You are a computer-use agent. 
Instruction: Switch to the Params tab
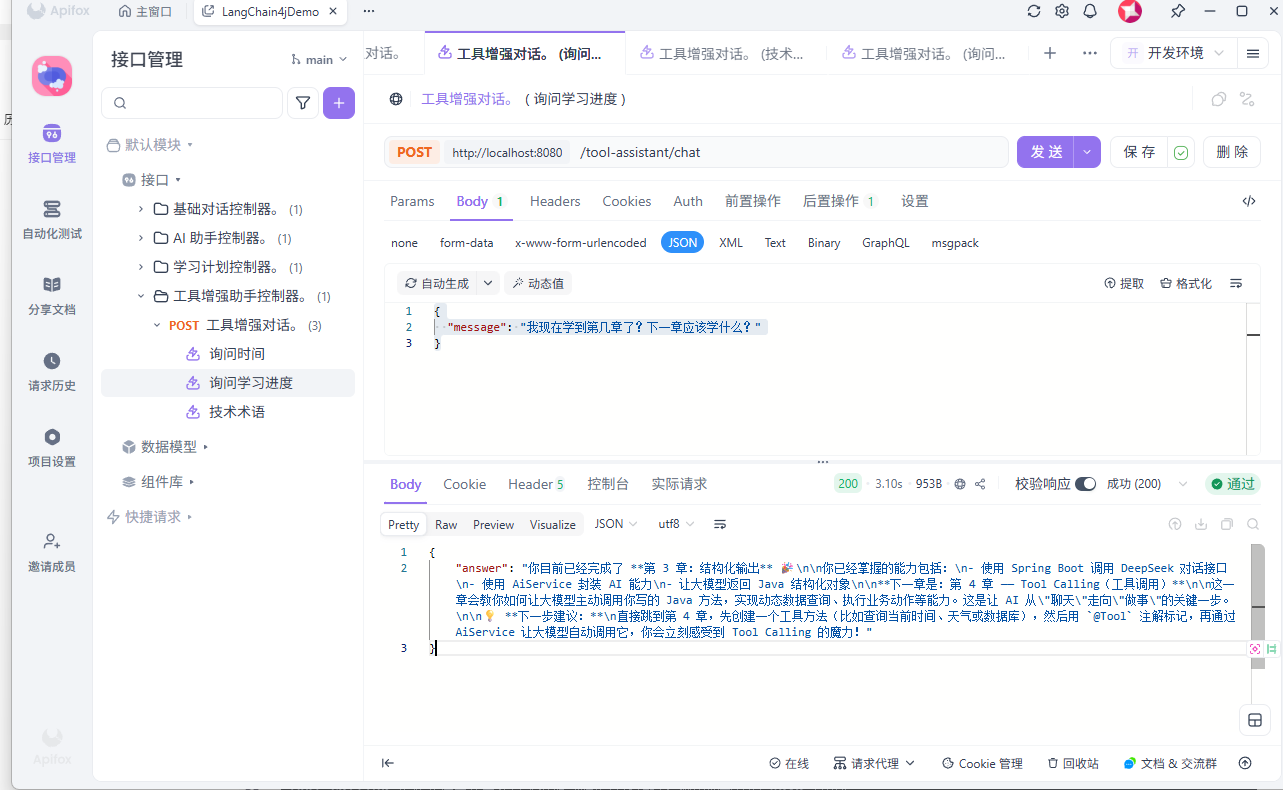click(412, 201)
